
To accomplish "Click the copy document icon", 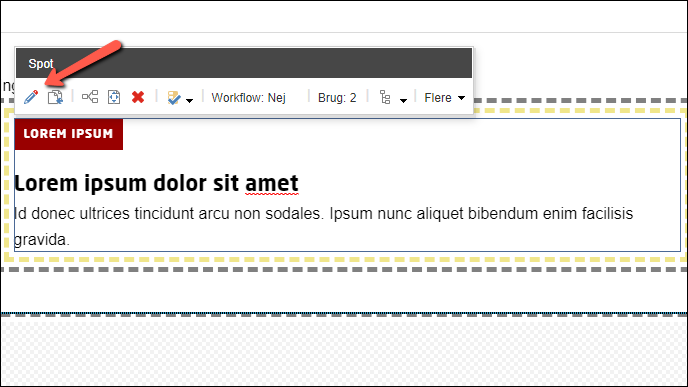I will (55, 97).
